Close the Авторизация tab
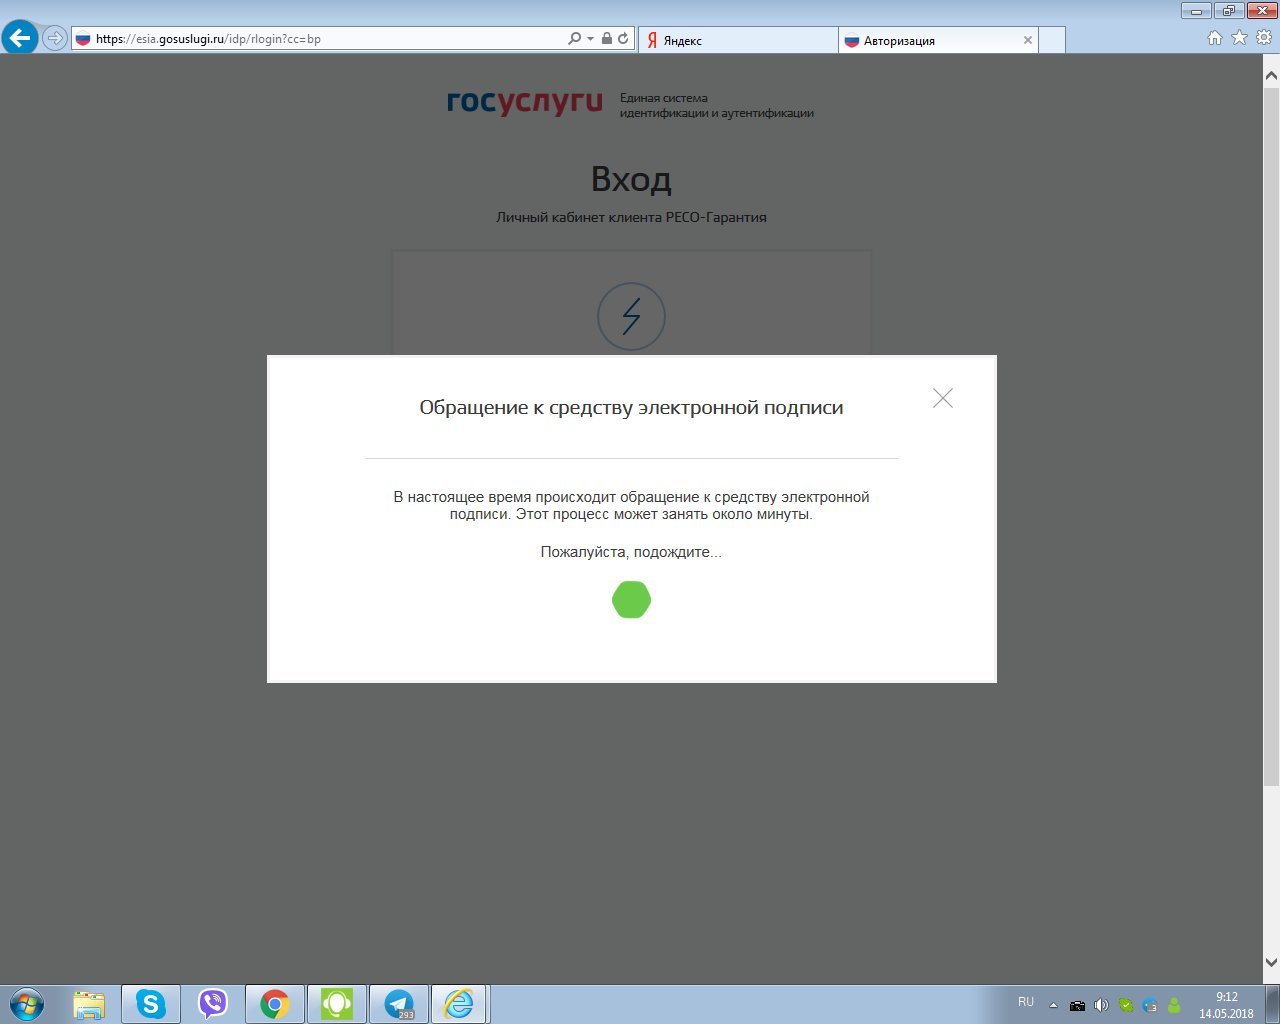Viewport: 1280px width, 1024px height. (1027, 40)
